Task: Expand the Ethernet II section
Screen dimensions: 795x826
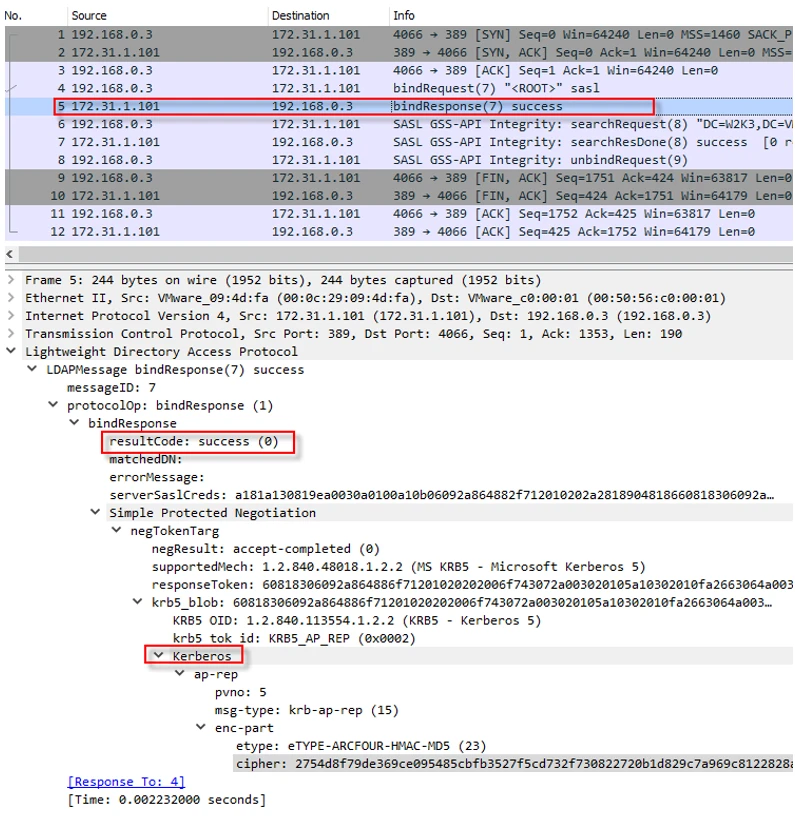Action: click(11, 299)
